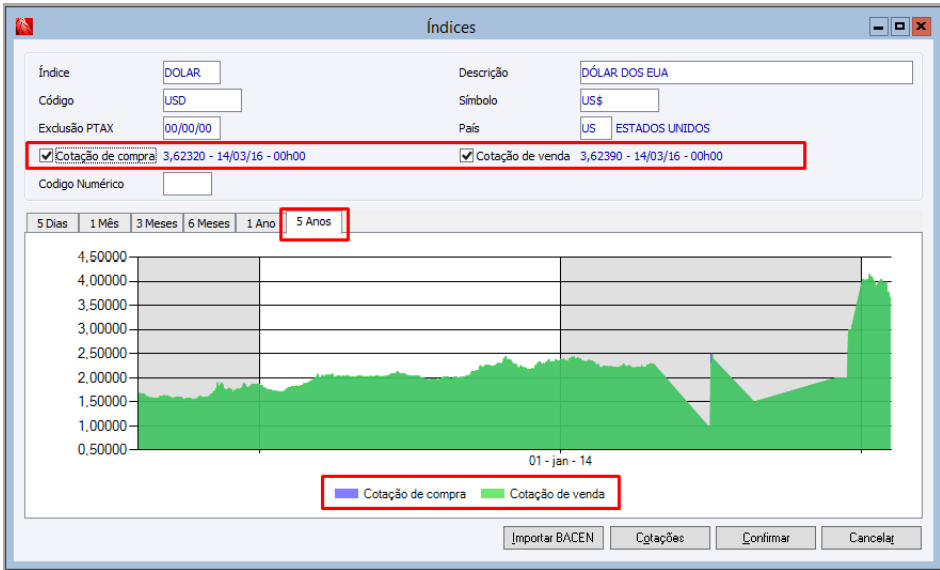This screenshot has height=570, width=940.
Task: Click the ESTADOS UNIDOS country text
Action: tap(662, 128)
